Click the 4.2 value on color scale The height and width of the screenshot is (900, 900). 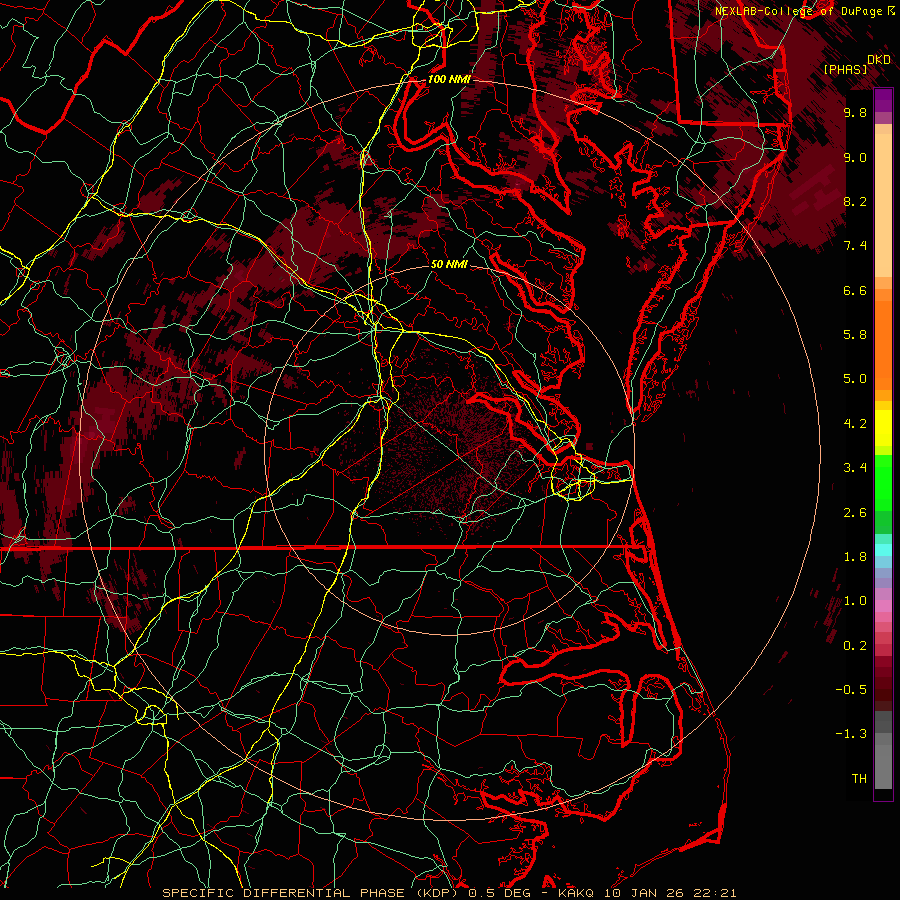(855, 424)
